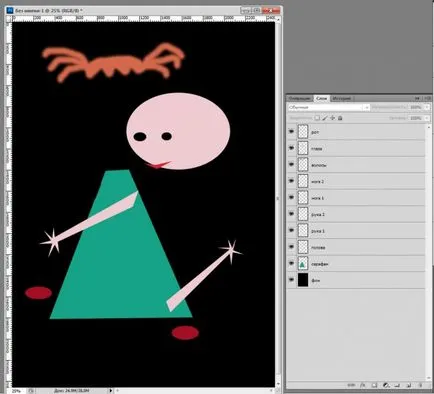Viewport: 434px width, 394px height.
Task: Click the create new layer icon
Action: click(409, 385)
